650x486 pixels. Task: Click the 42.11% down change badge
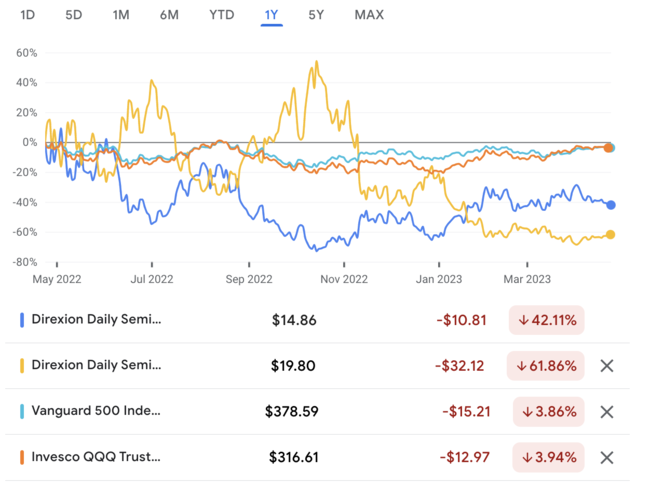pyautogui.click(x=547, y=320)
